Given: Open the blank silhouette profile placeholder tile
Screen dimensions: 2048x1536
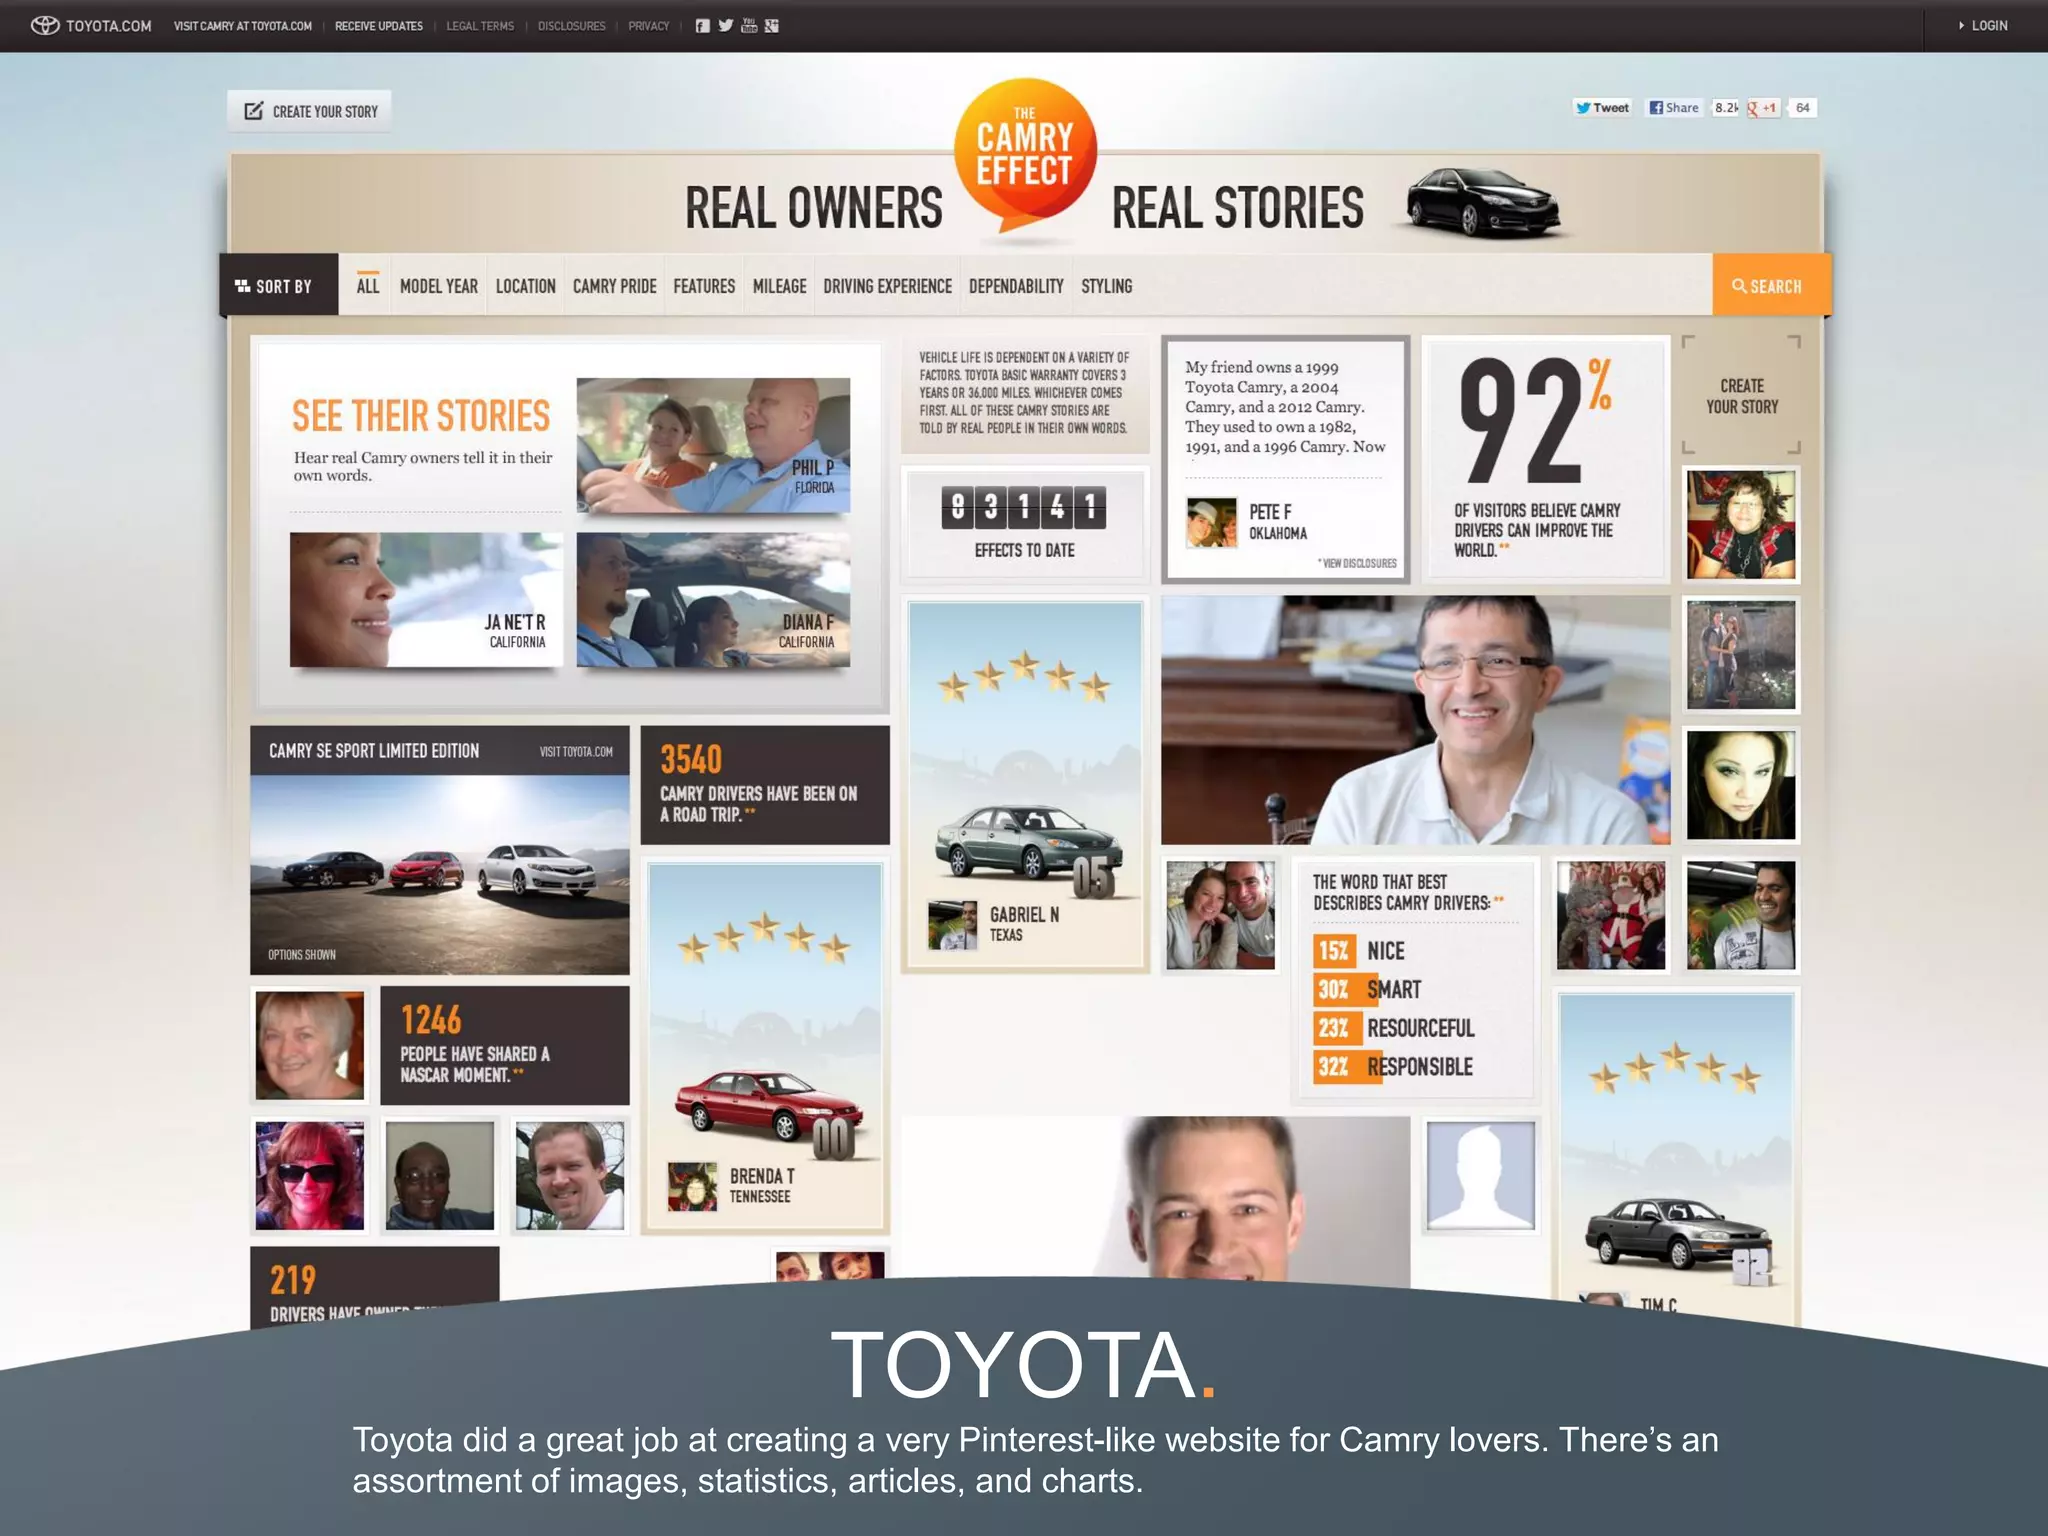Looking at the screenshot, I should (x=1480, y=1175).
